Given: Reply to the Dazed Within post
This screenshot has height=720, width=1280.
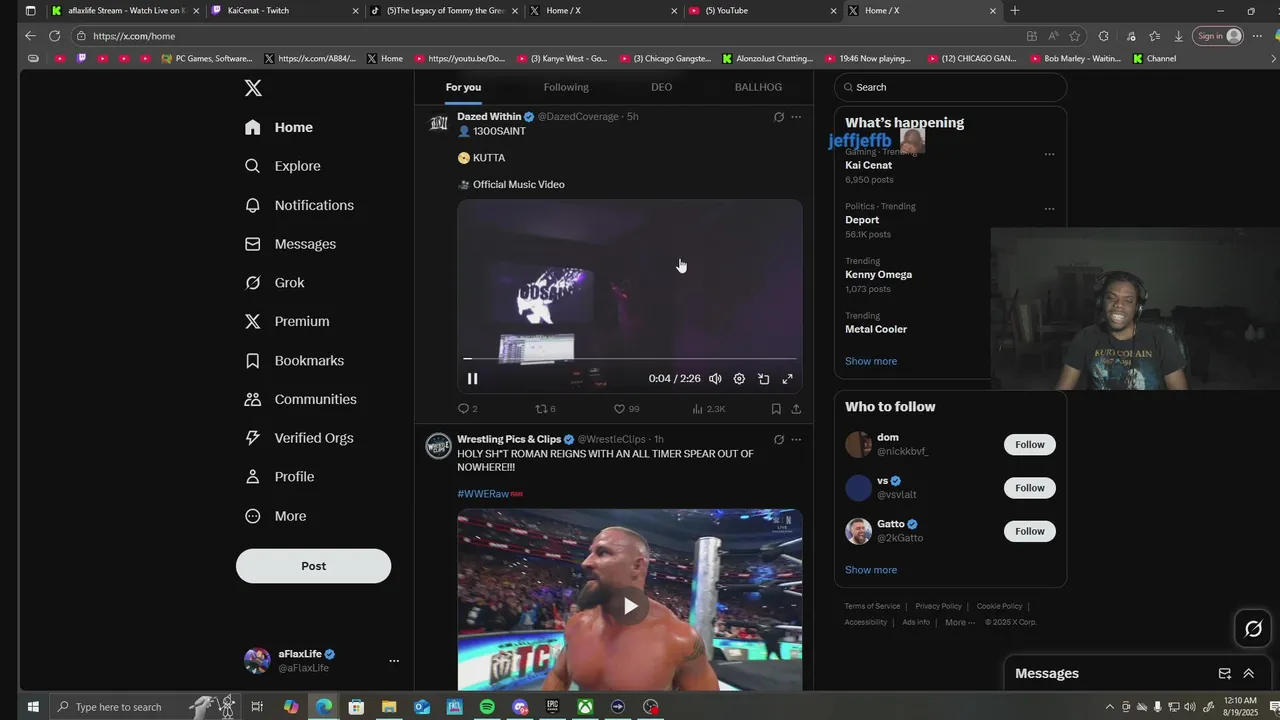Looking at the screenshot, I should 467,409.
